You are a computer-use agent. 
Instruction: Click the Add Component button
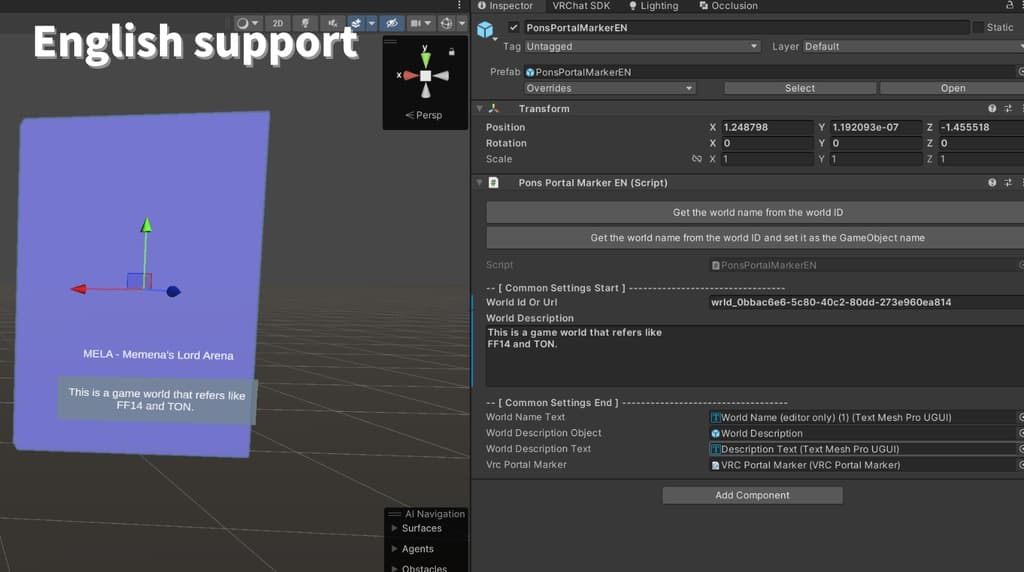[752, 496]
